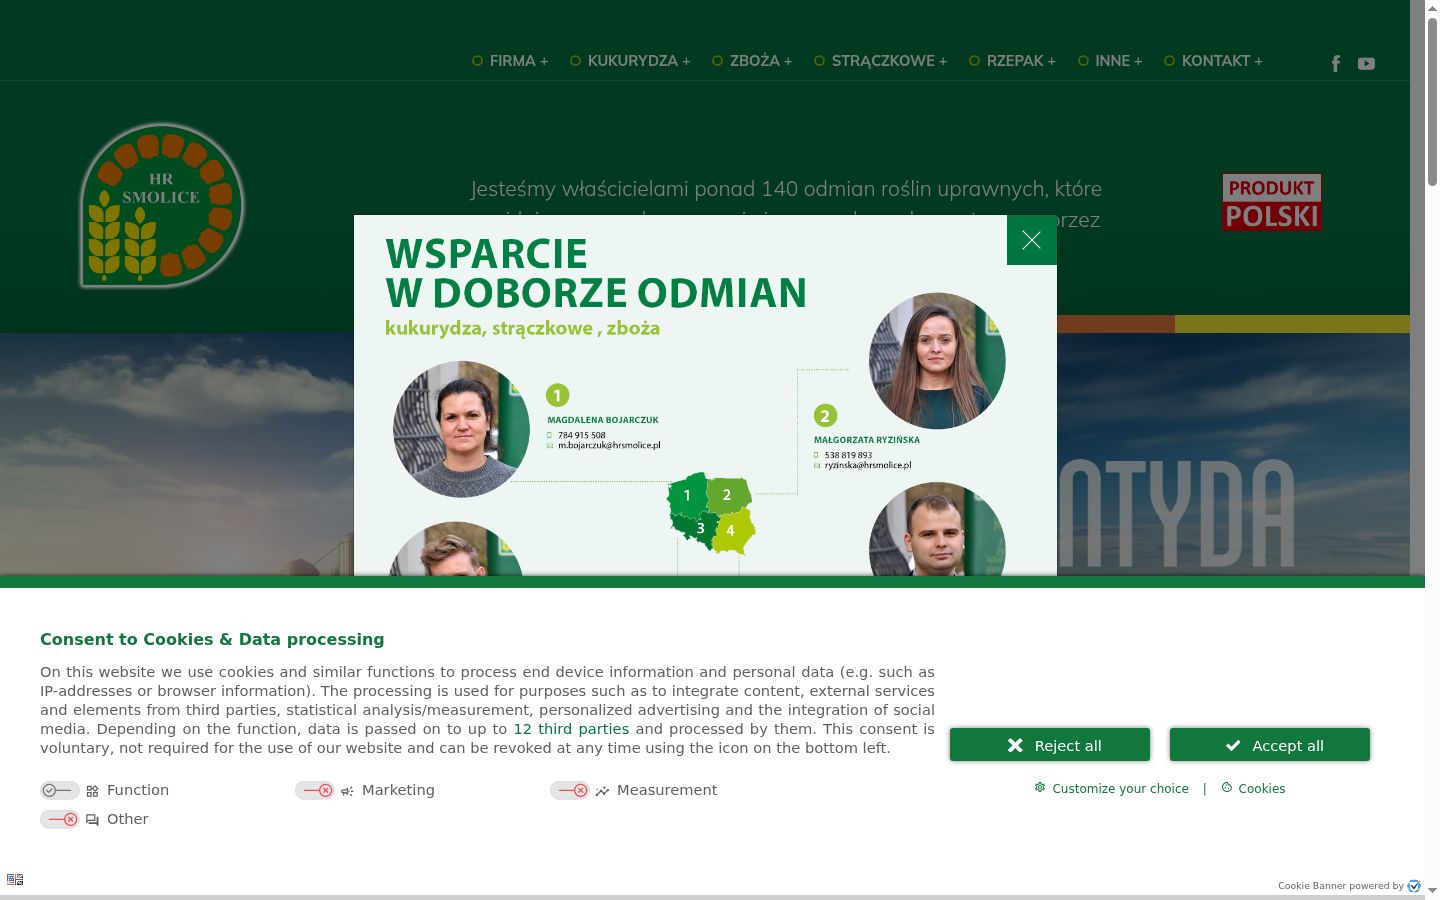
Task: Enable the Marketing cookies switch
Action: pos(315,790)
